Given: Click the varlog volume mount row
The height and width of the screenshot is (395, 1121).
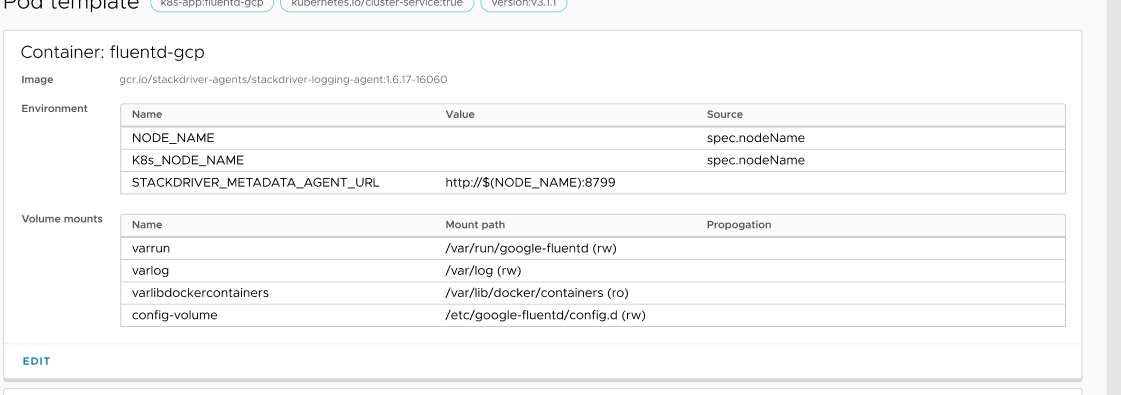Looking at the screenshot, I should [x=593, y=270].
